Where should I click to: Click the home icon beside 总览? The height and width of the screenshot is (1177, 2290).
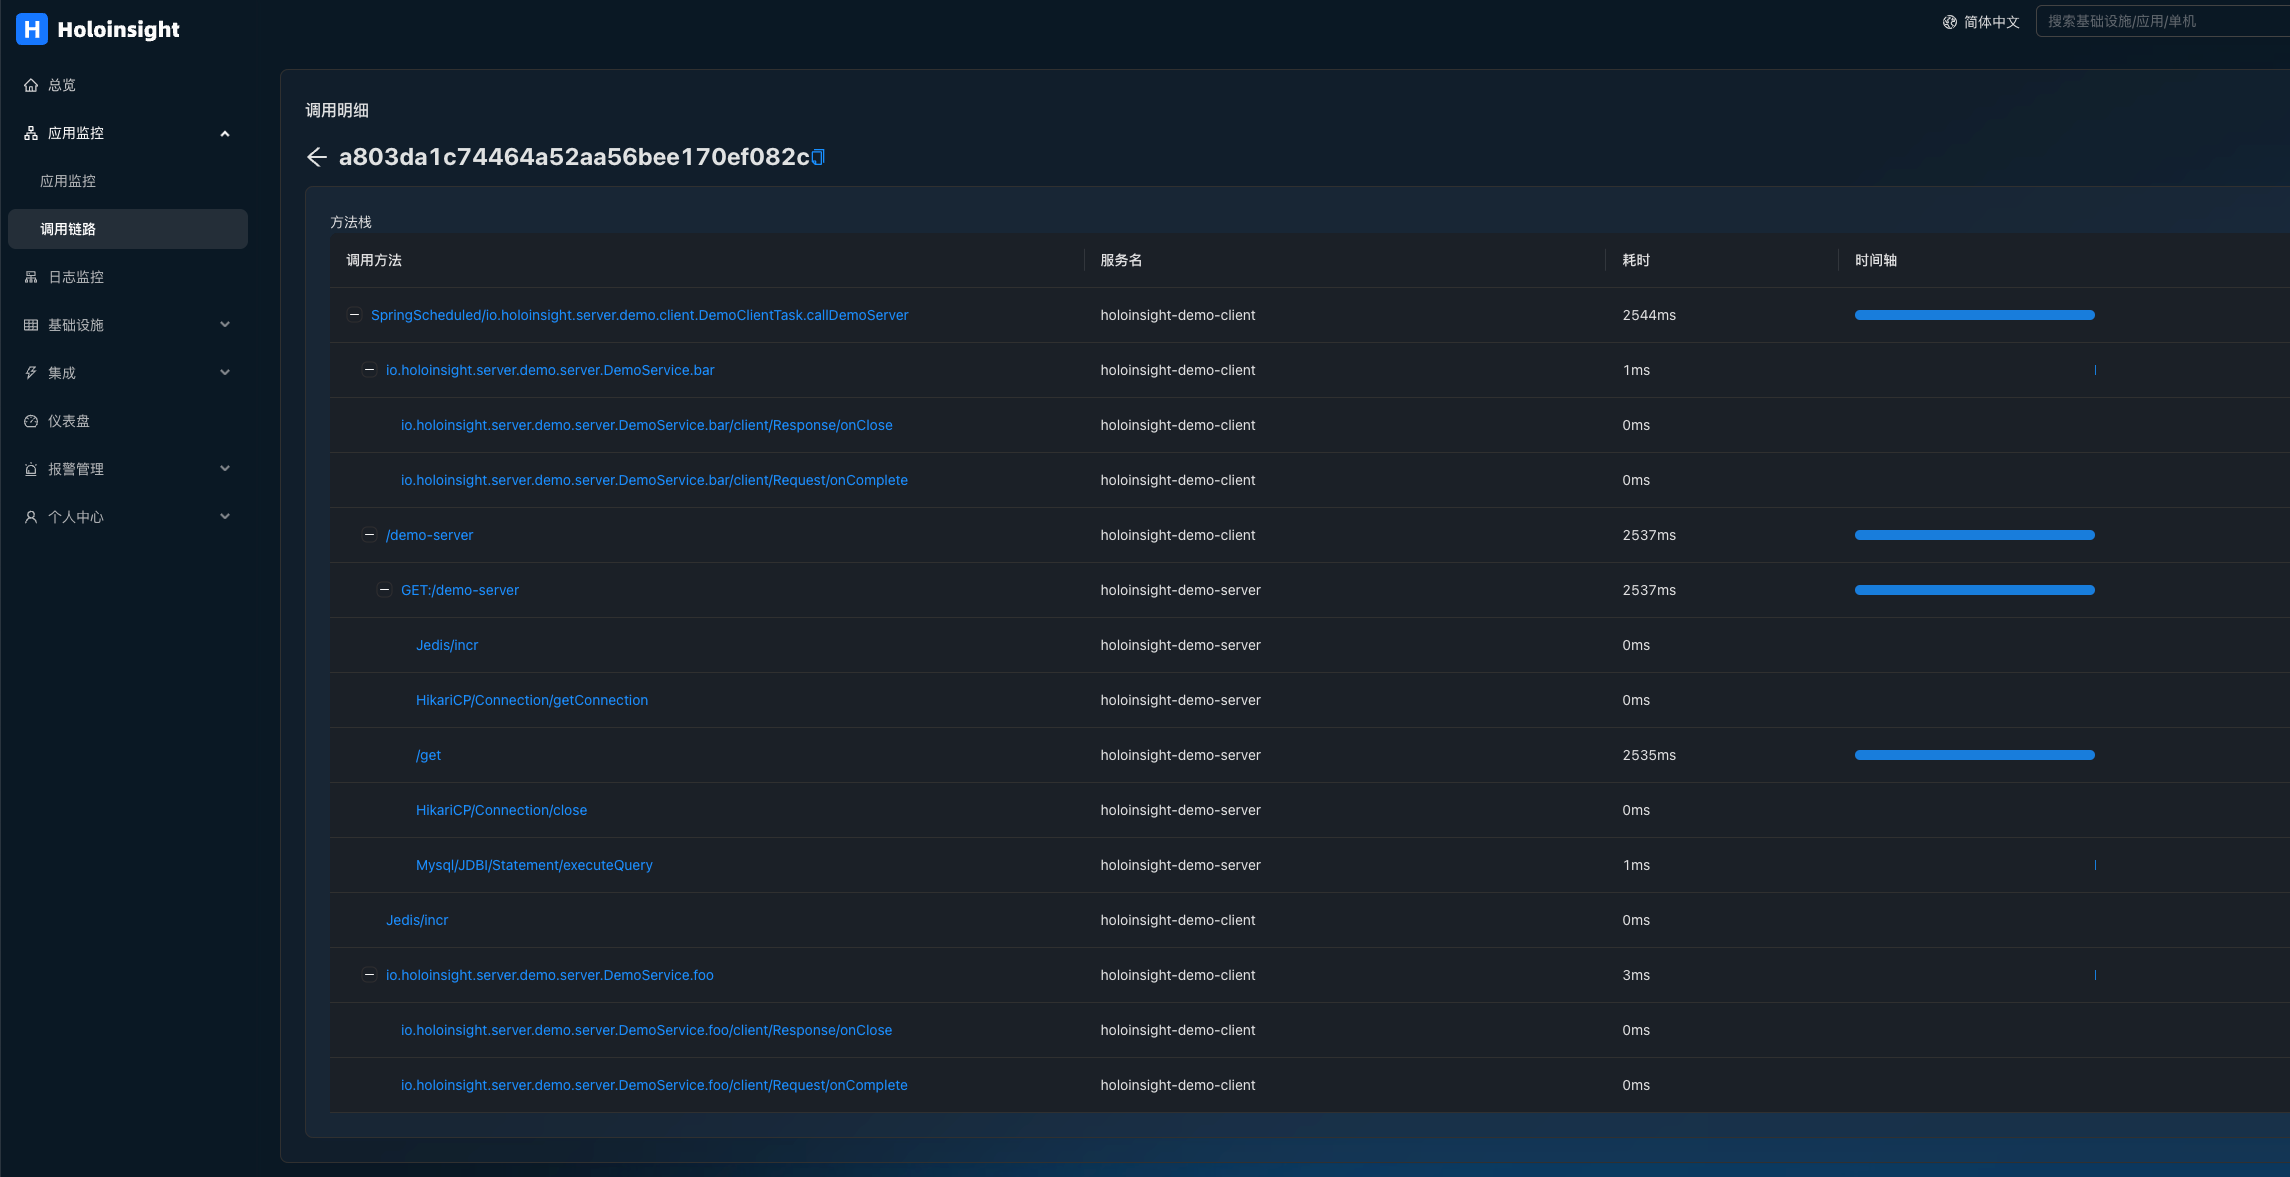[x=31, y=85]
